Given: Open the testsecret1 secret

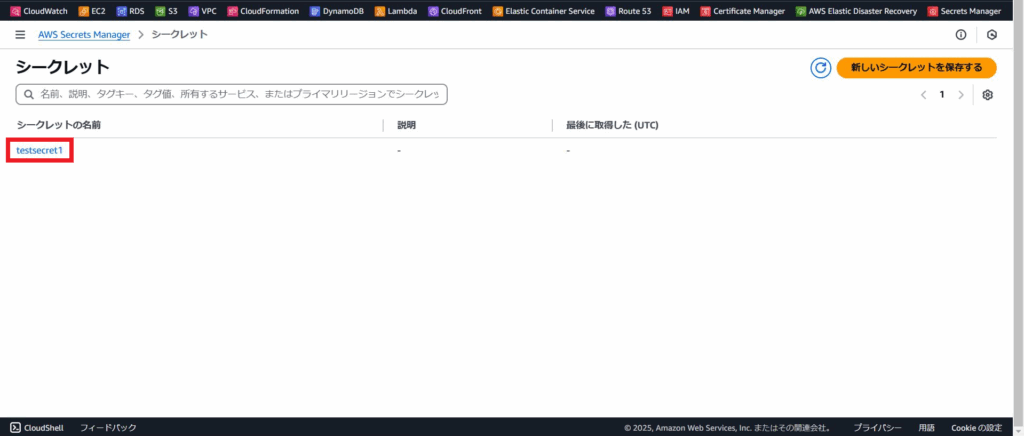Looking at the screenshot, I should tap(39, 150).
